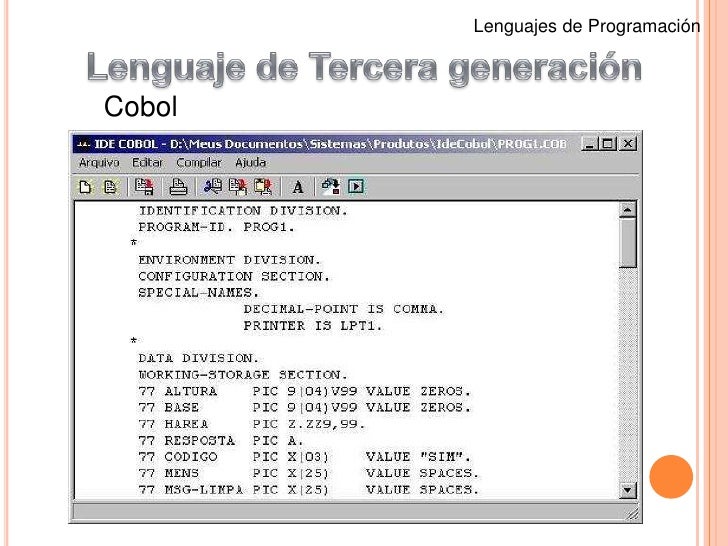Click the line 'PROGRAM-ID. PROG1.'
The width and height of the screenshot is (728, 546).
pos(216,227)
